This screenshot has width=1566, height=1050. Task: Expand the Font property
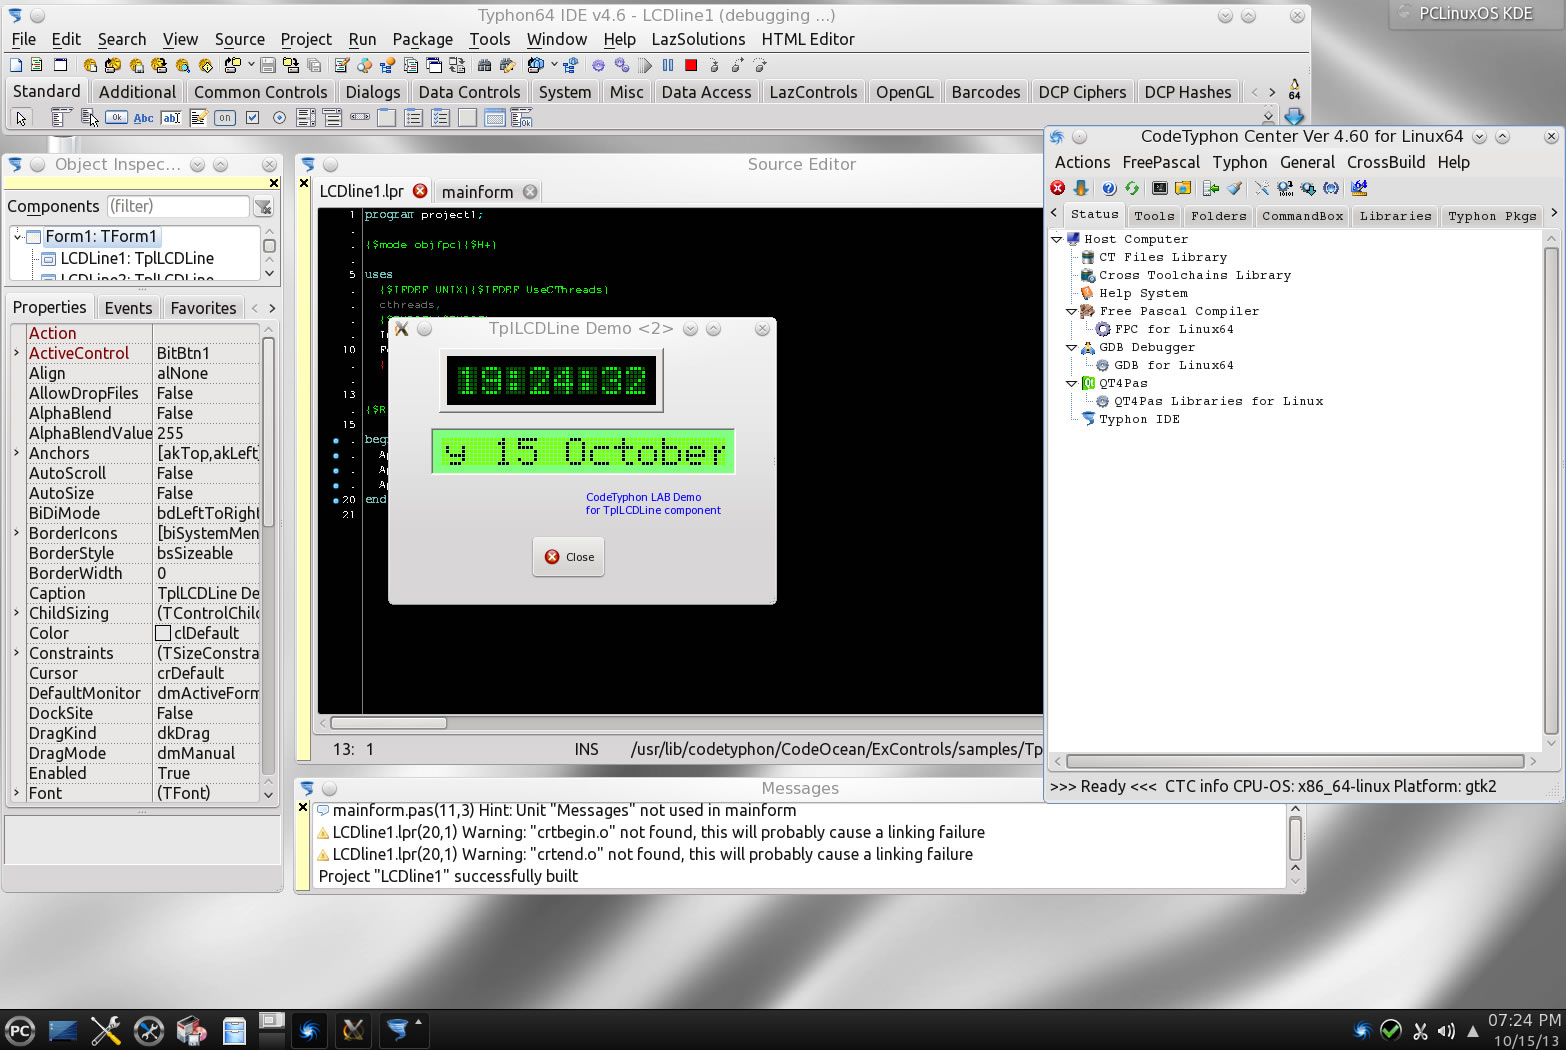coord(17,793)
